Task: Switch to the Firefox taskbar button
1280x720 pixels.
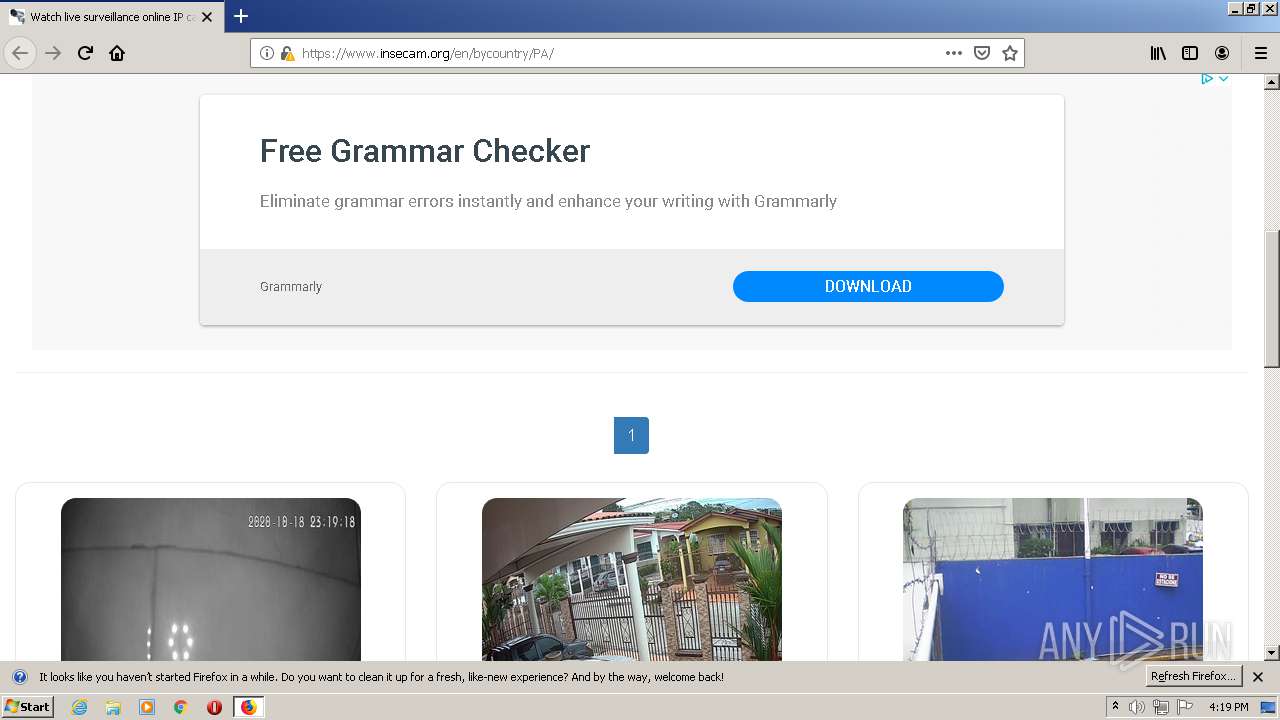Action: pos(248,707)
